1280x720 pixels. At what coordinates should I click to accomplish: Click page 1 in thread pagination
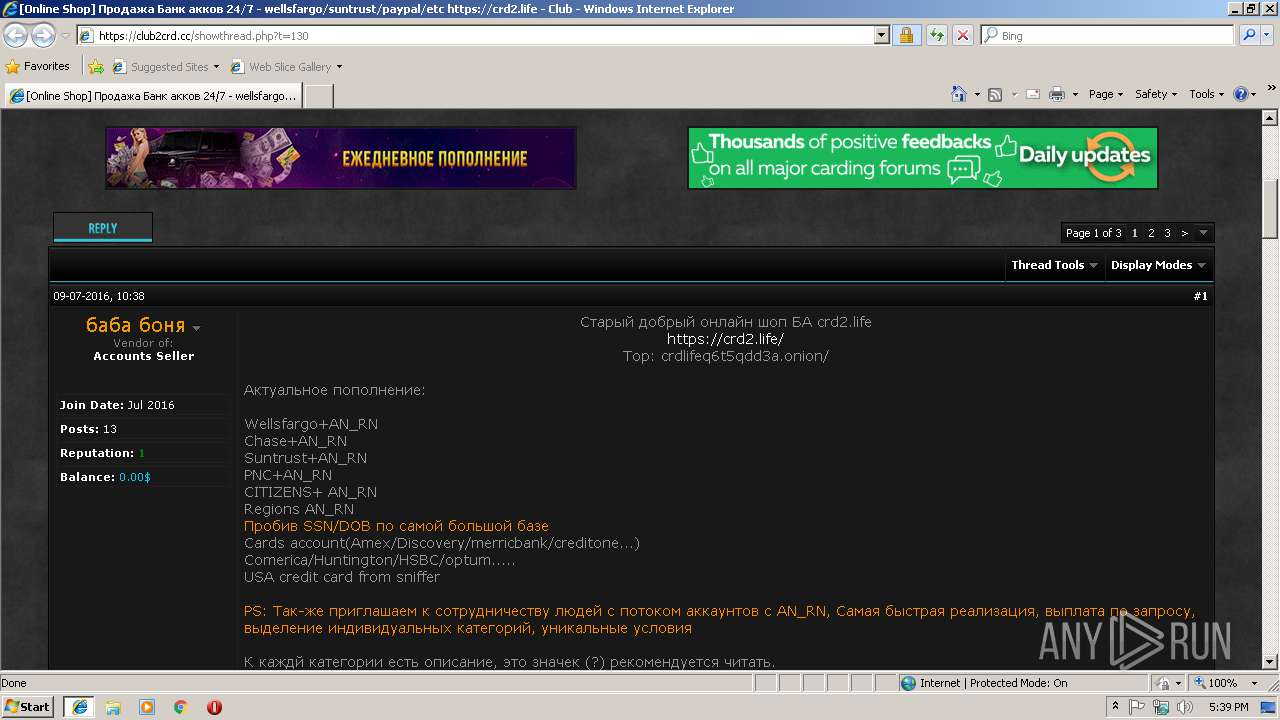[x=1135, y=233]
